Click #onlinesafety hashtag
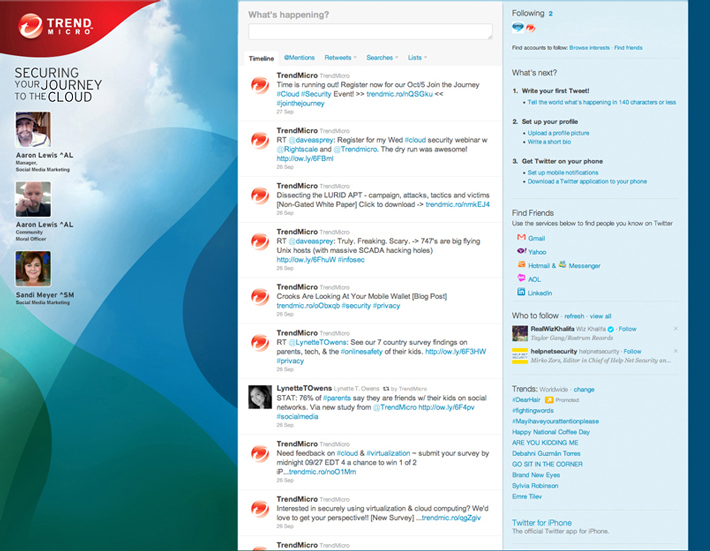The width and height of the screenshot is (710, 551). [x=361, y=351]
